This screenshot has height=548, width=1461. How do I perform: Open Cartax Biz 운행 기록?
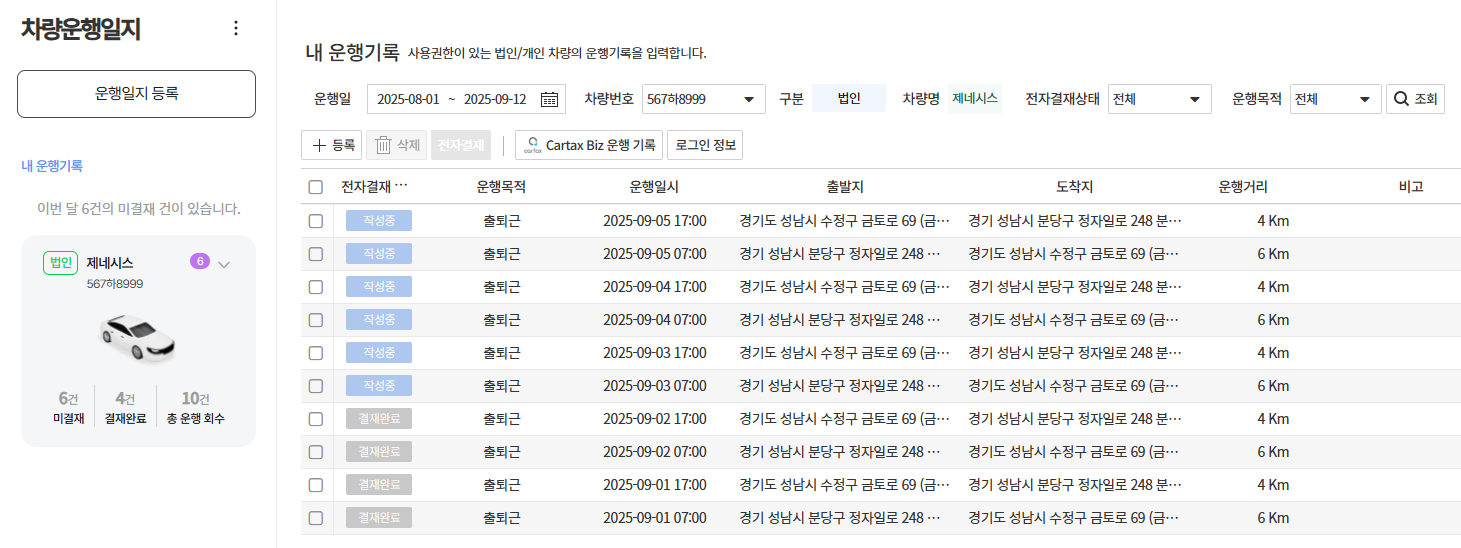pyautogui.click(x=588, y=145)
